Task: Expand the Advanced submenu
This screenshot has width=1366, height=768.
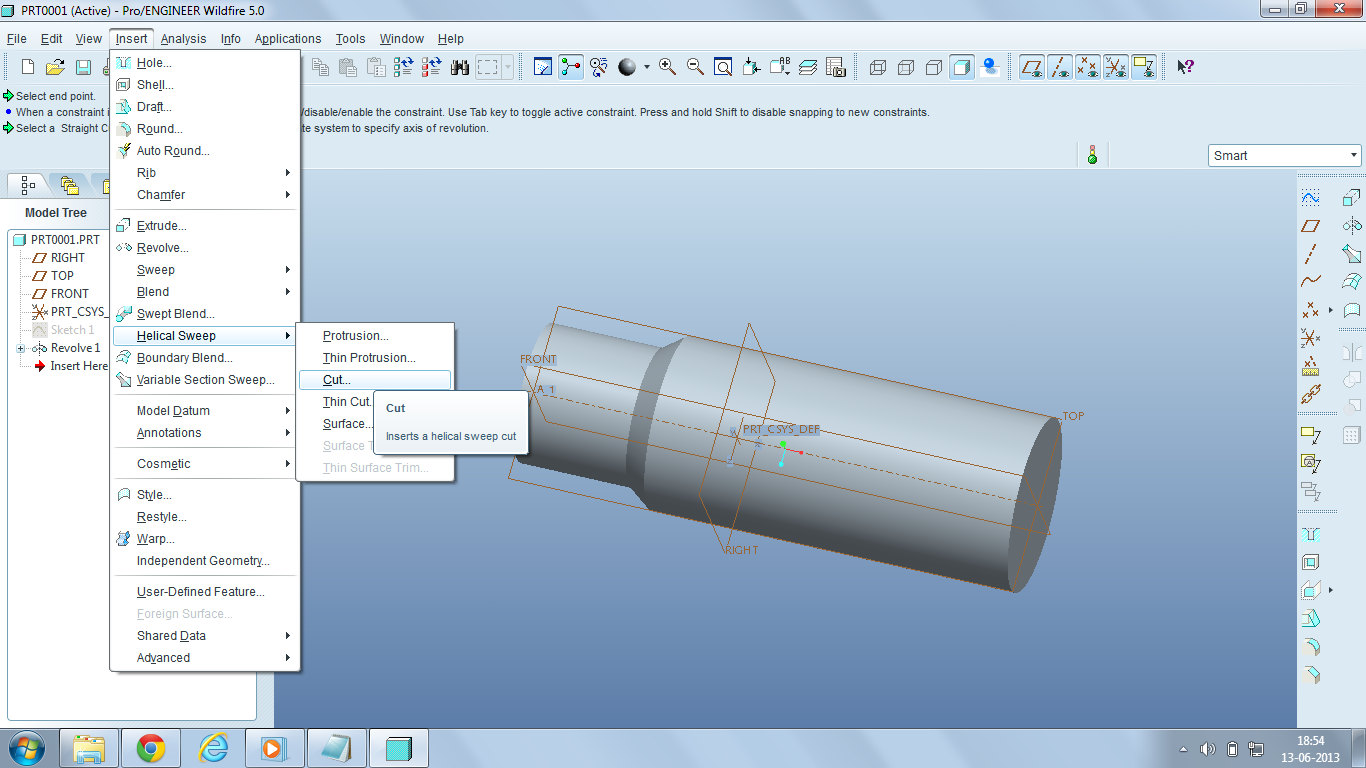Action: 205,658
